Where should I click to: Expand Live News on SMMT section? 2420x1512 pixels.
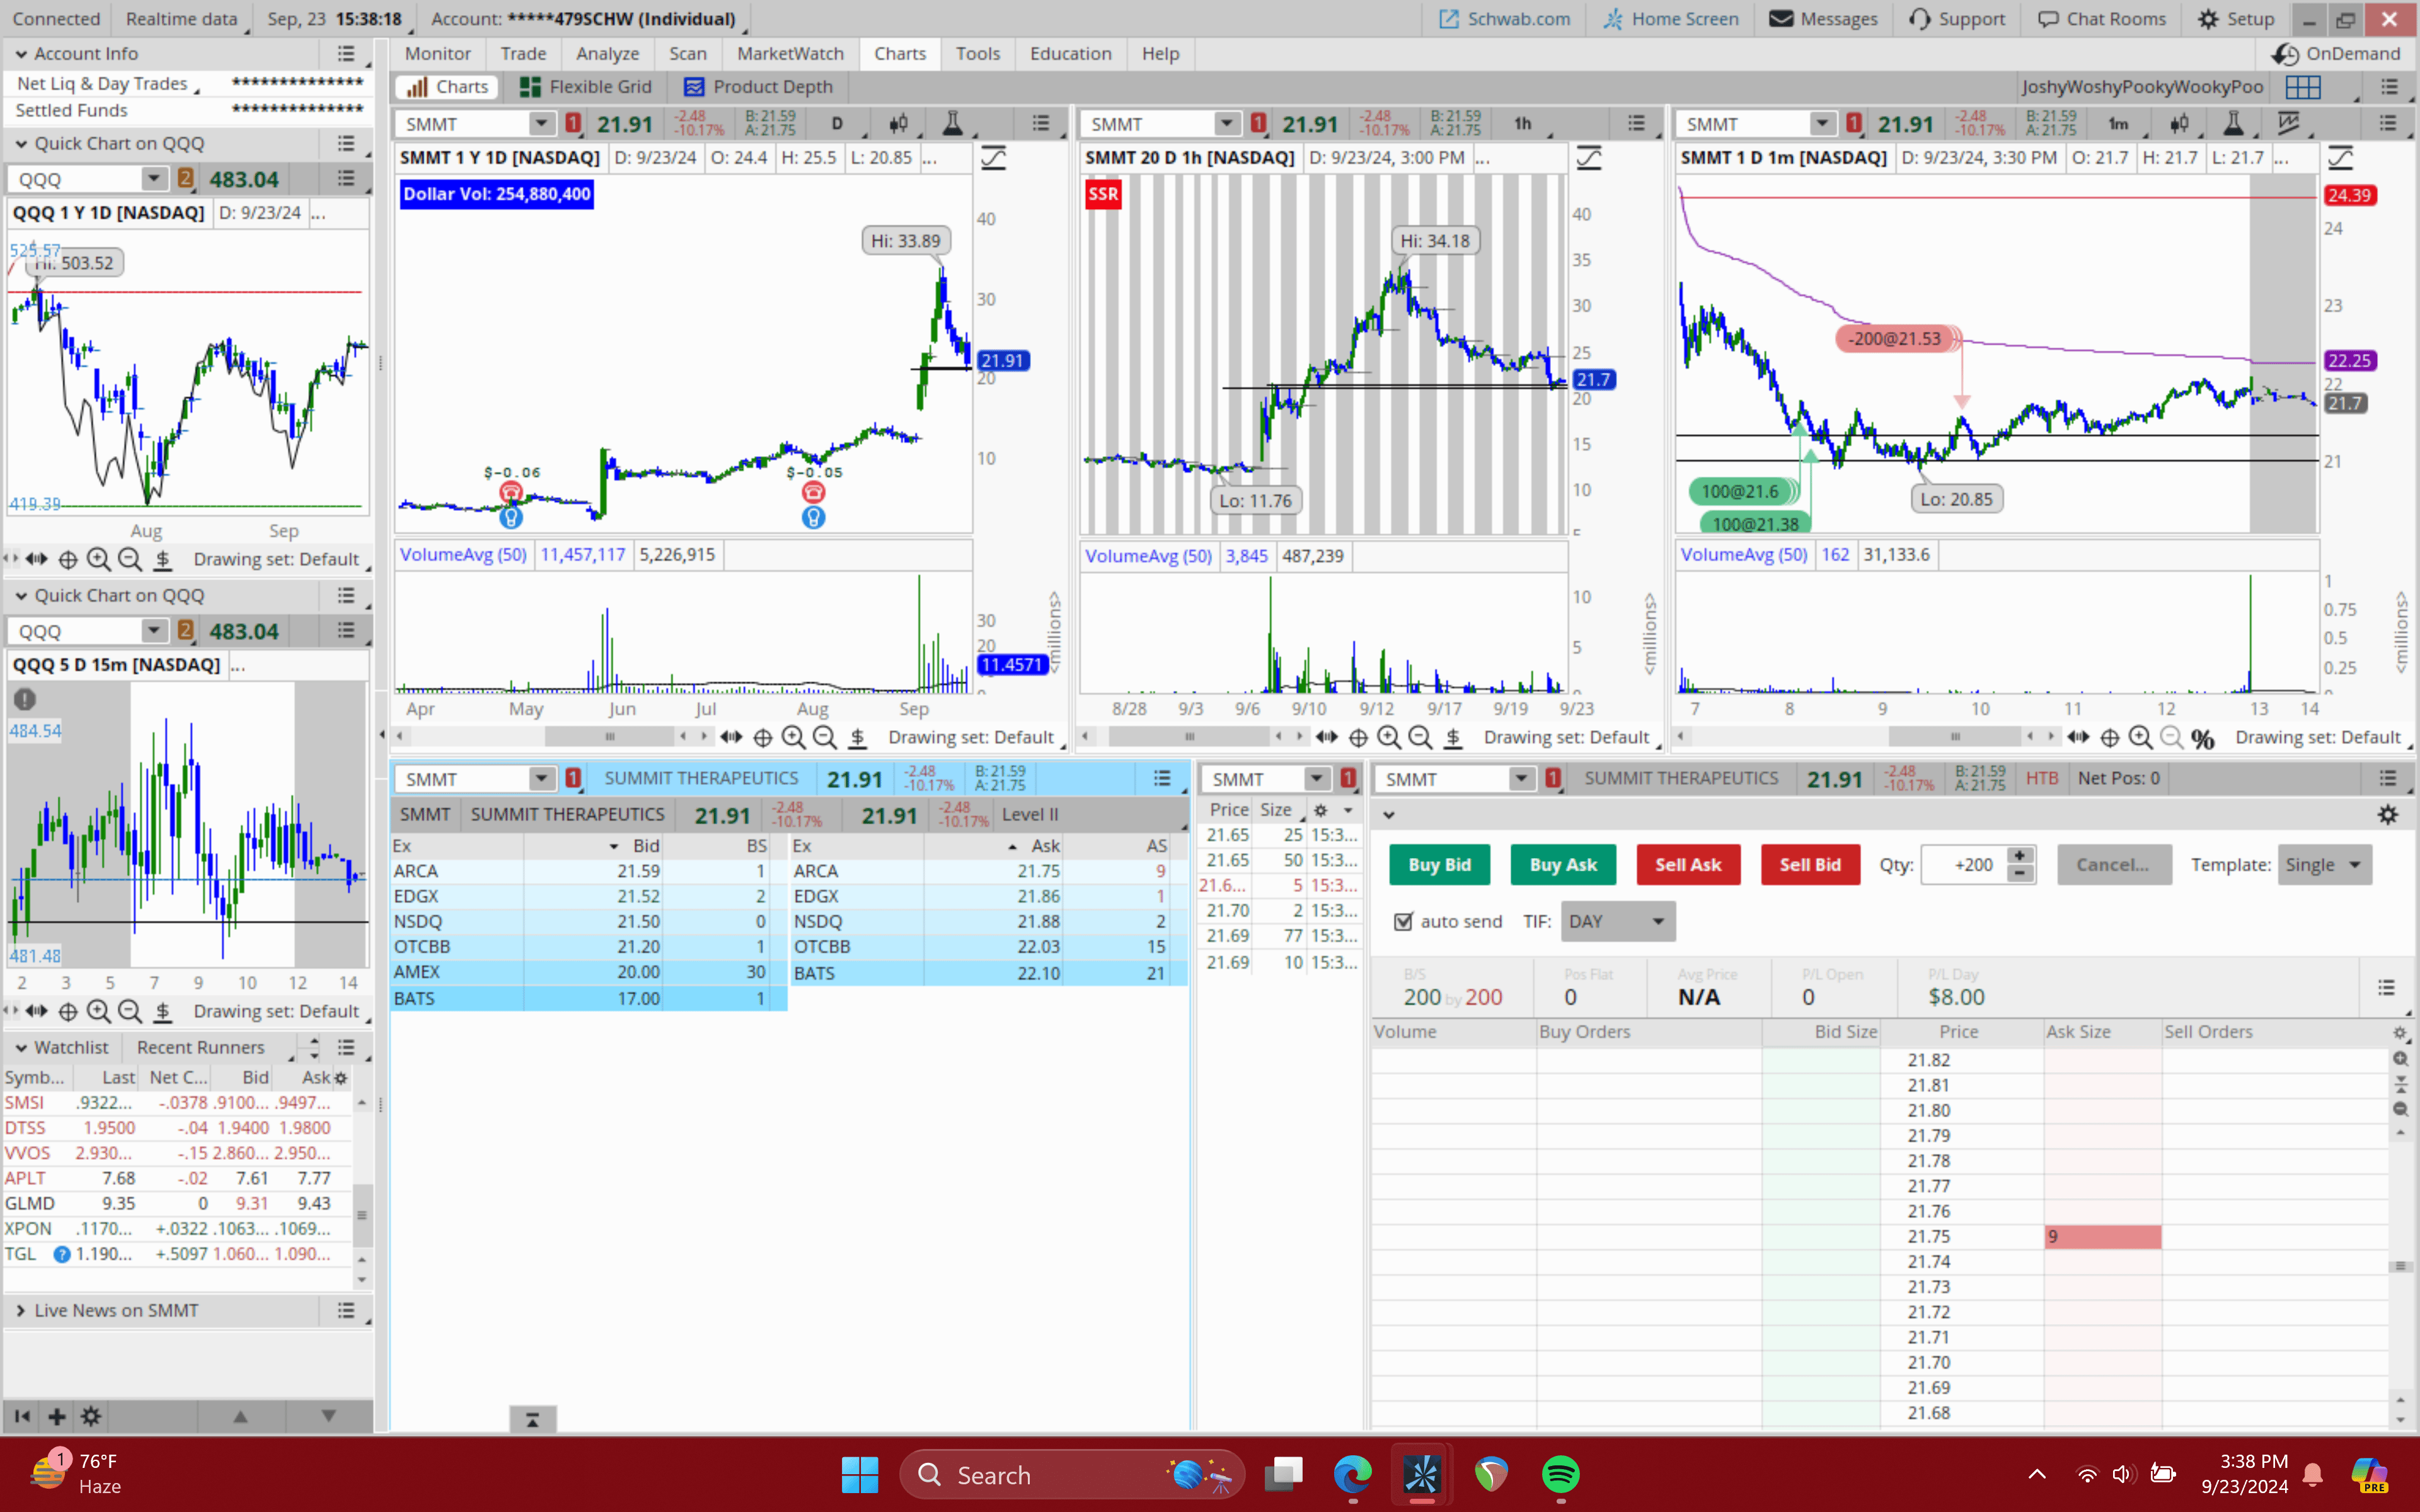click(21, 1310)
